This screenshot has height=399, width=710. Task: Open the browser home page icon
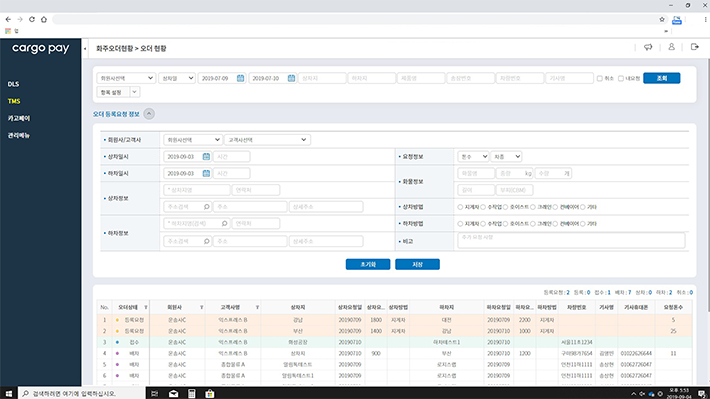tap(44, 19)
